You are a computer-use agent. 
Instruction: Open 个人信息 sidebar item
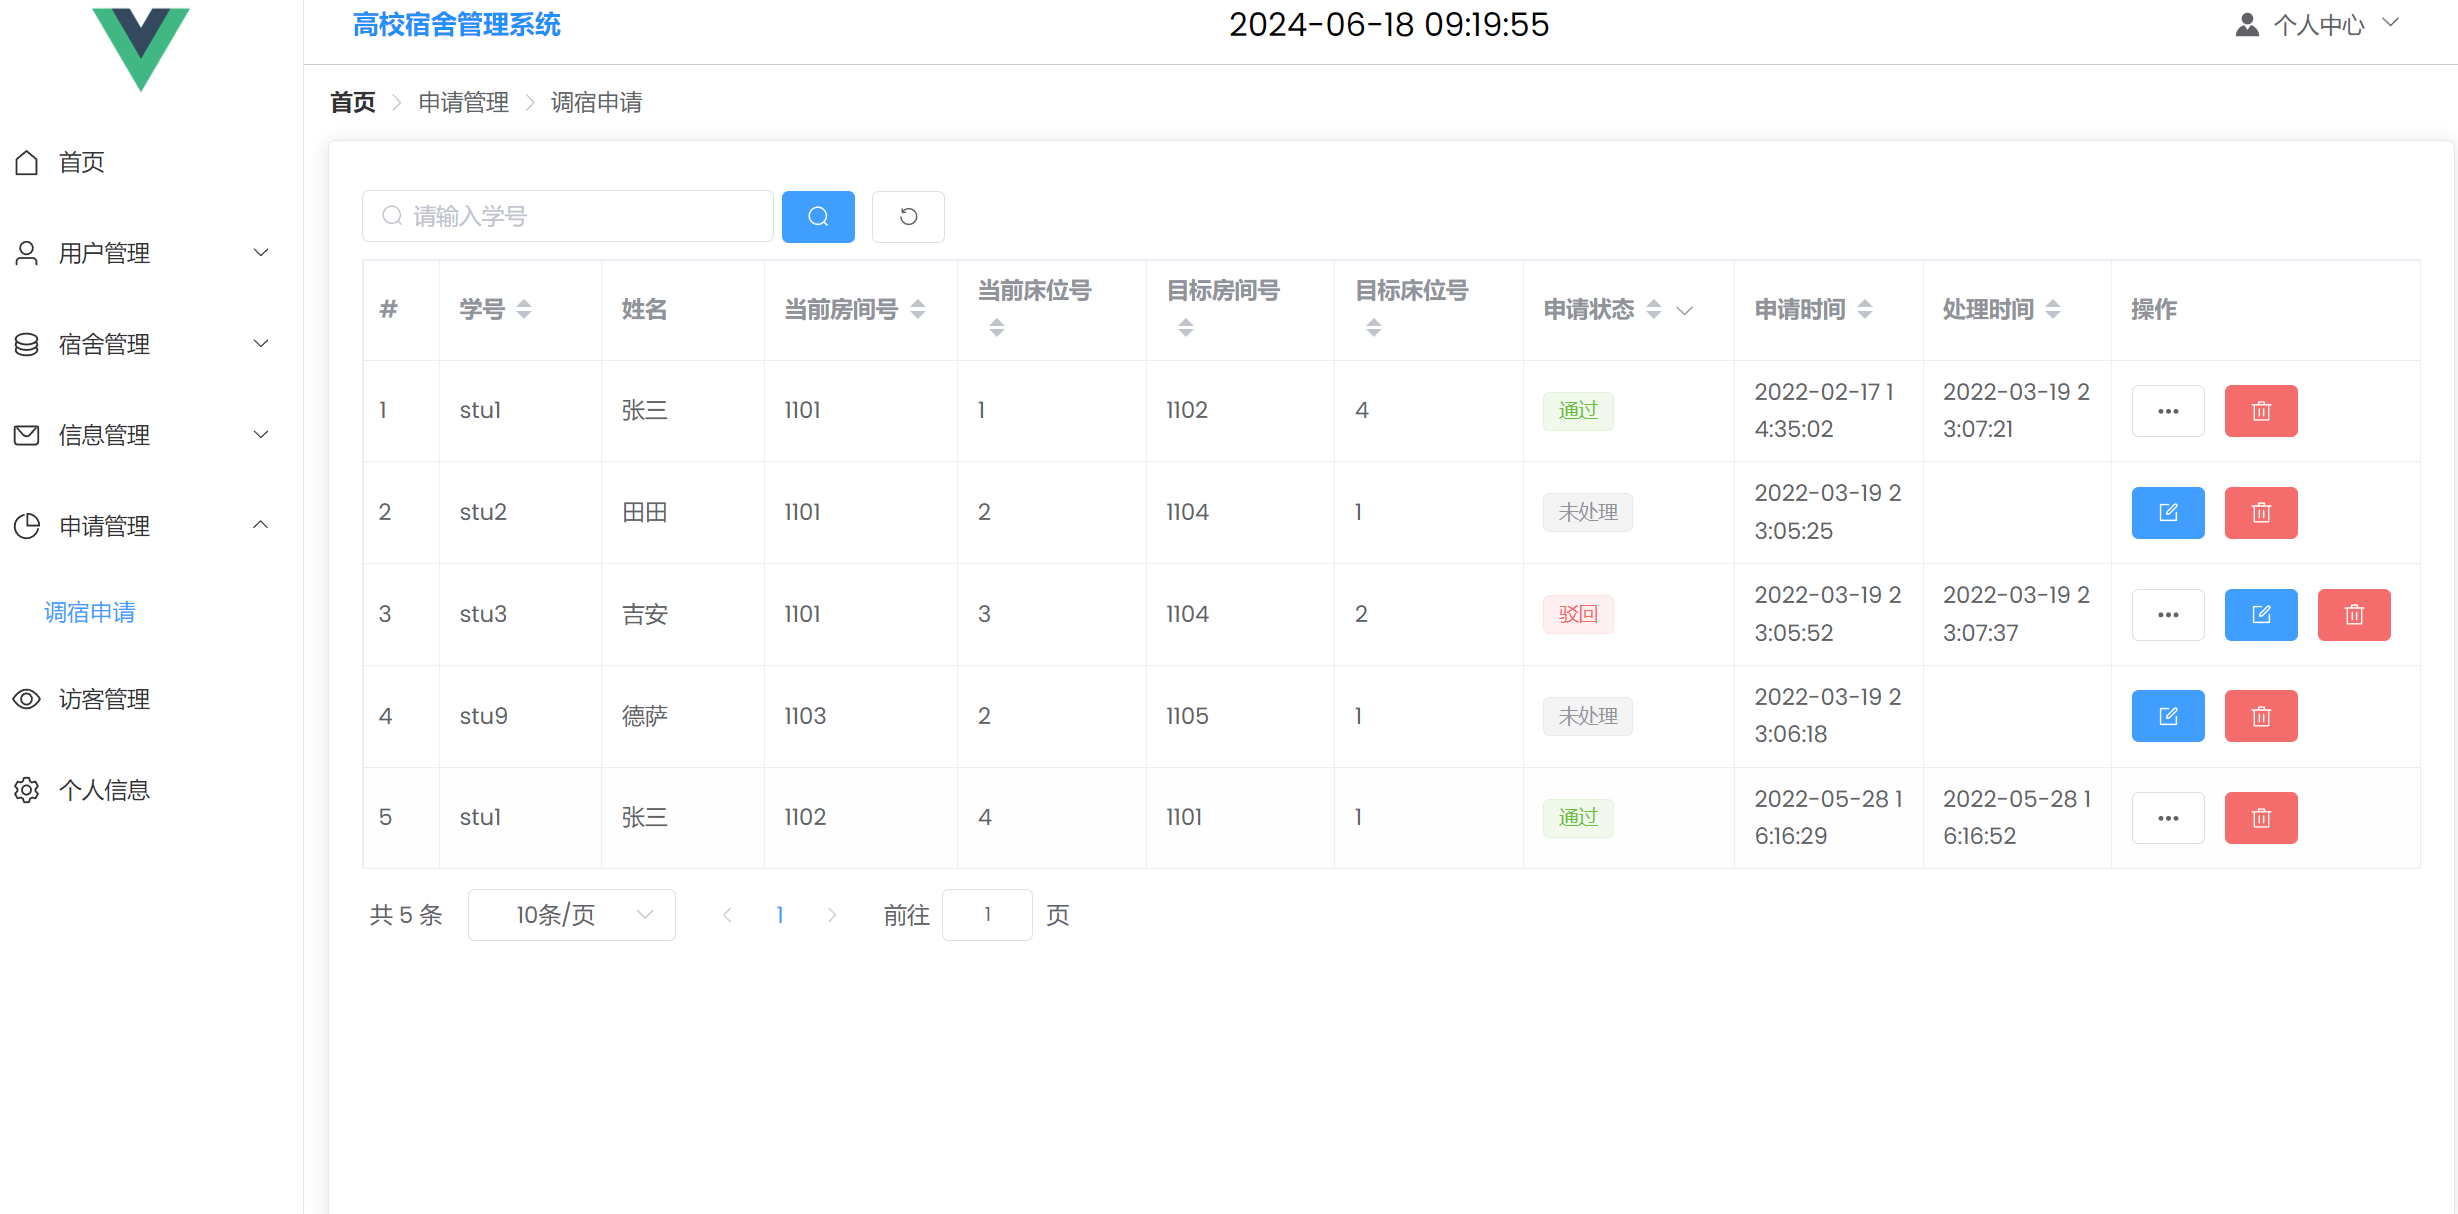[104, 790]
